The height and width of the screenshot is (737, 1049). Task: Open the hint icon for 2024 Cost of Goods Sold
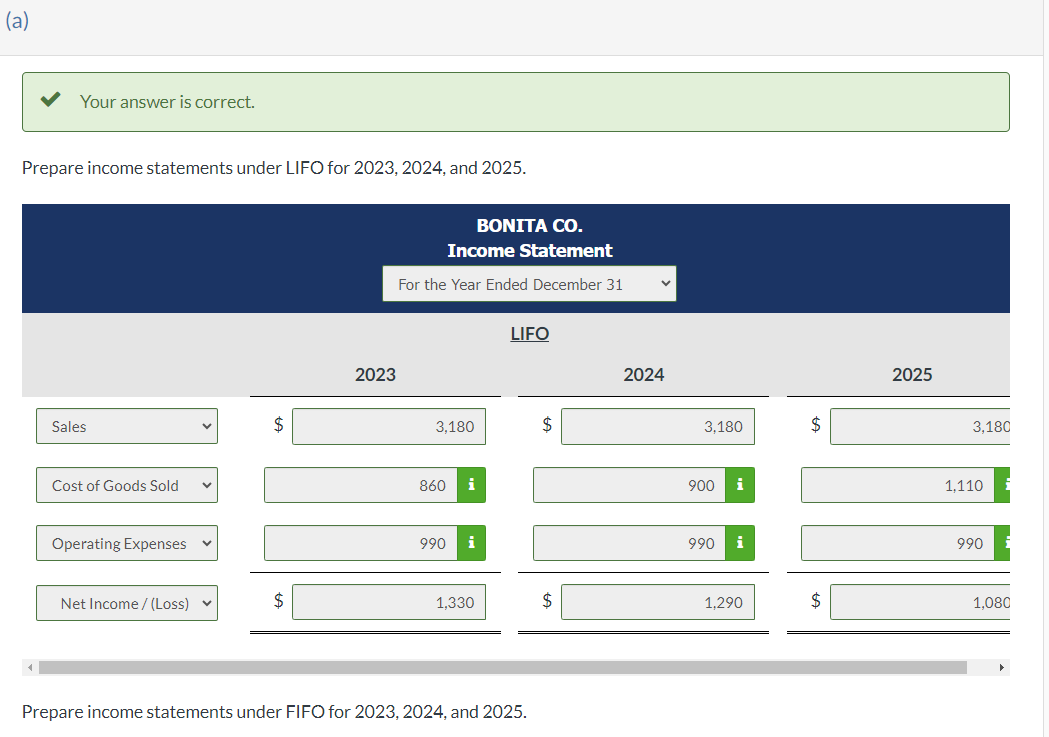coord(740,485)
